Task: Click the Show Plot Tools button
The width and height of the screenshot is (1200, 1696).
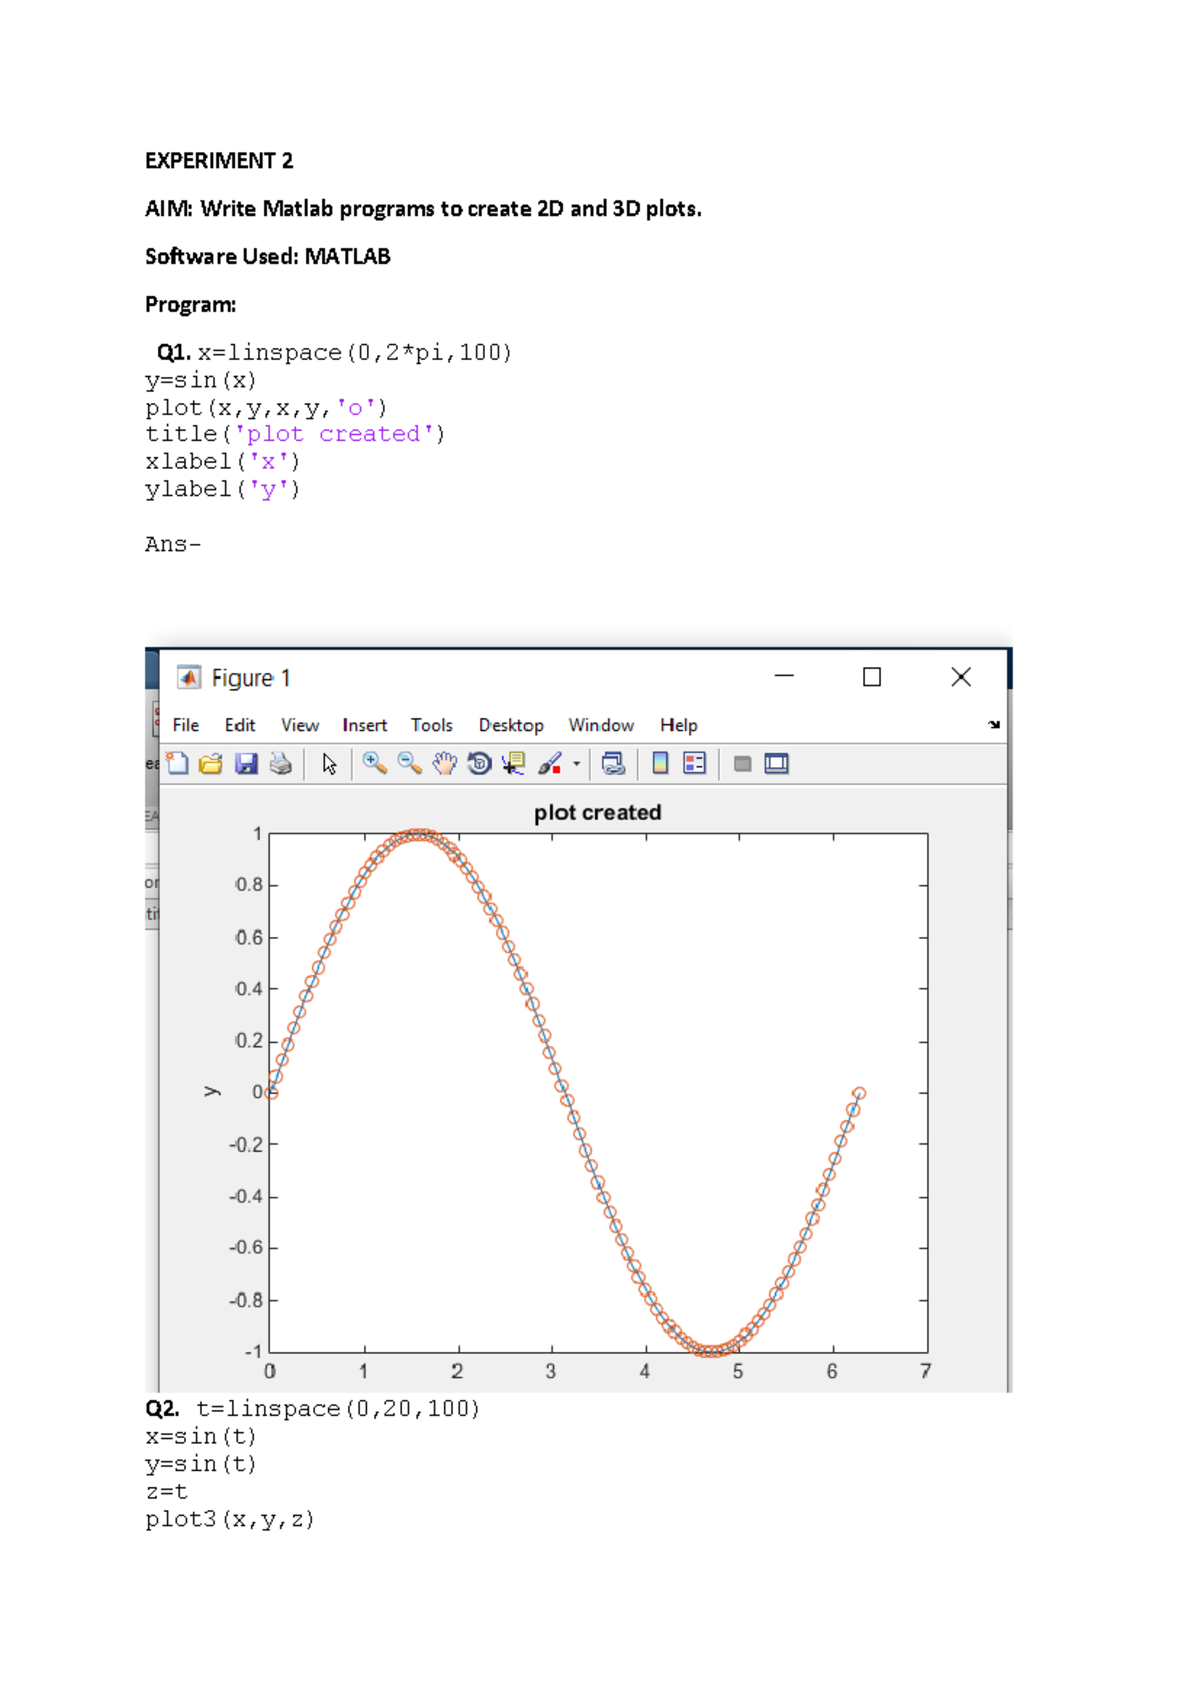Action: [776, 764]
